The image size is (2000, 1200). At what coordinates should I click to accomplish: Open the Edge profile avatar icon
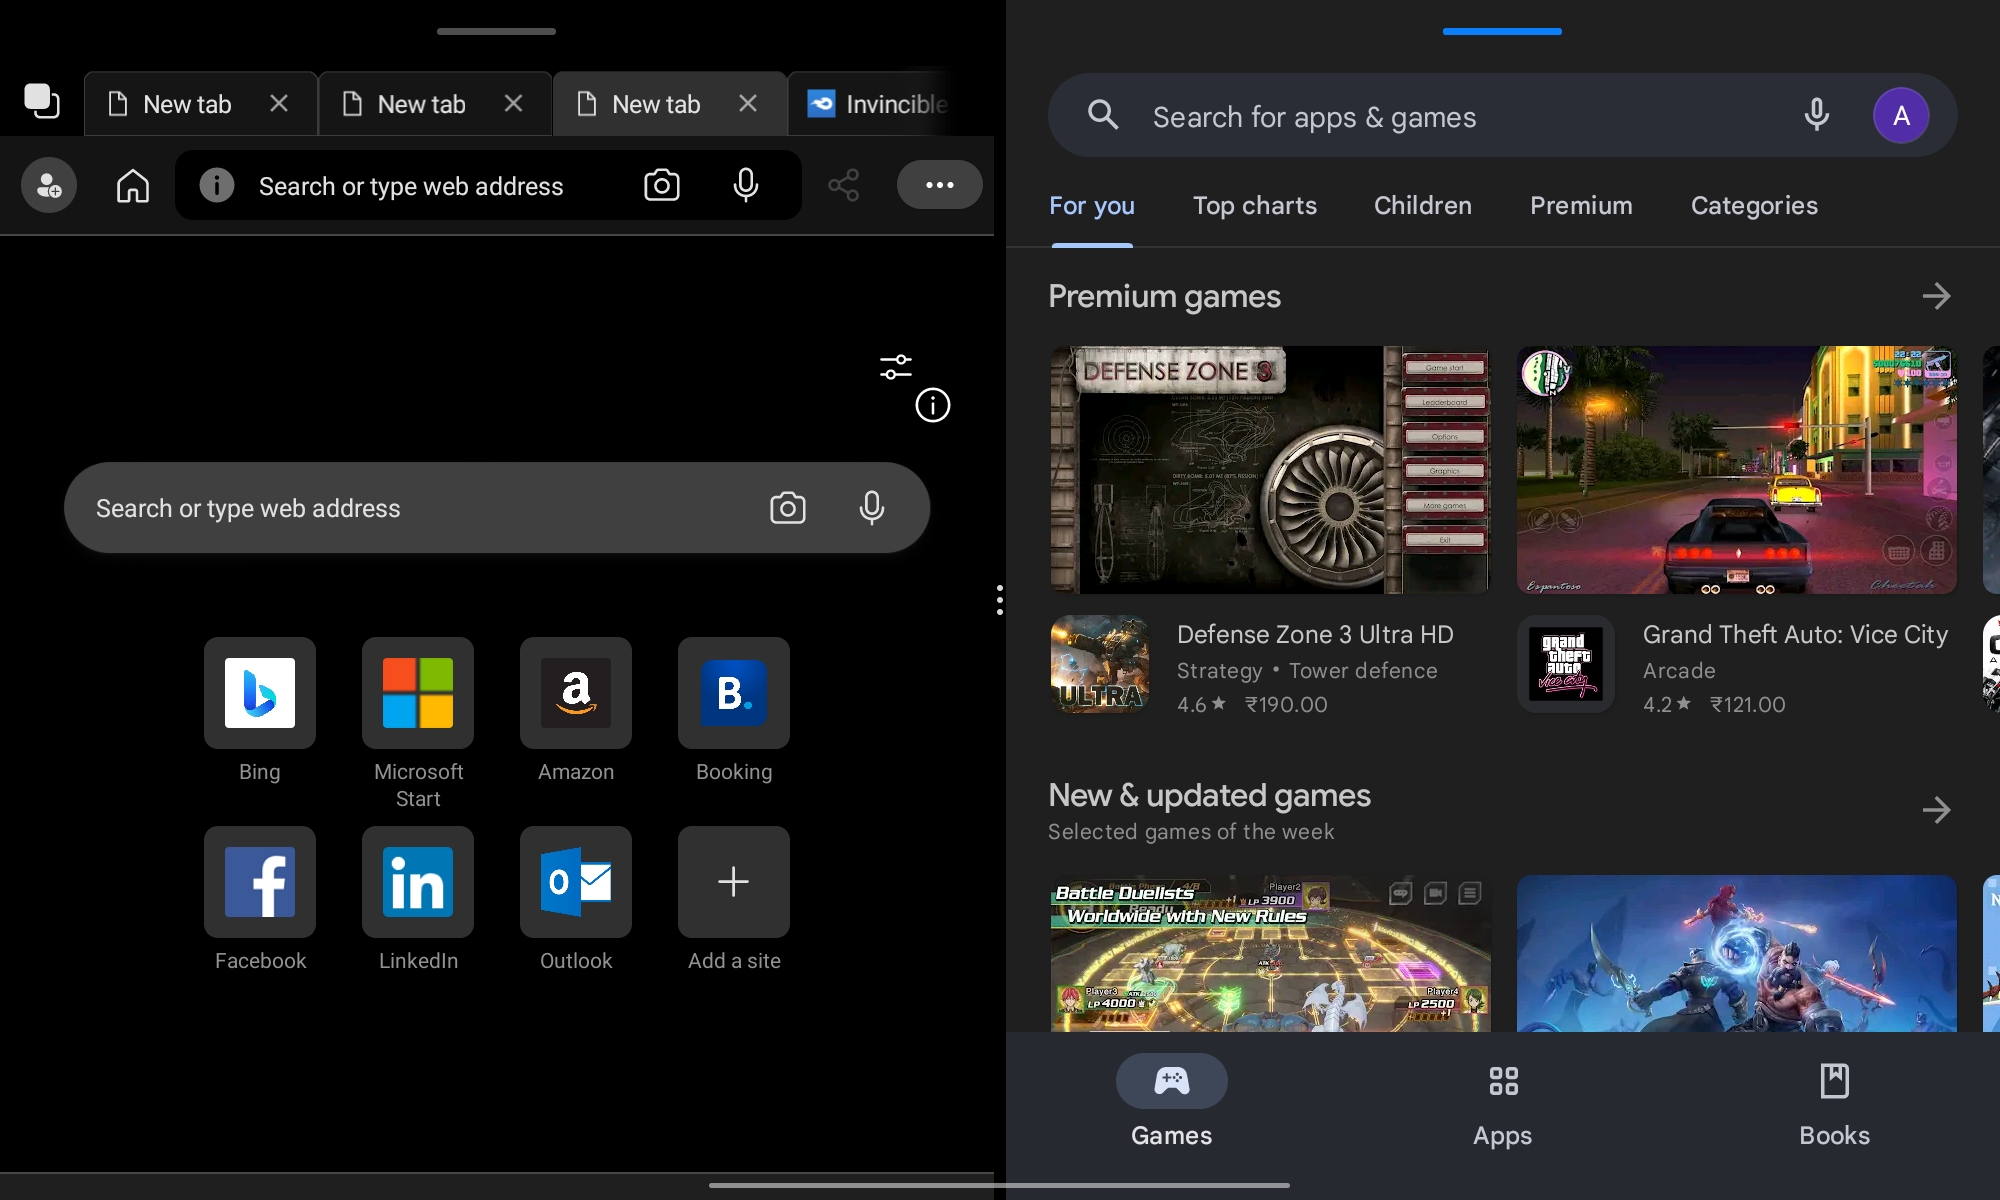tap(49, 185)
